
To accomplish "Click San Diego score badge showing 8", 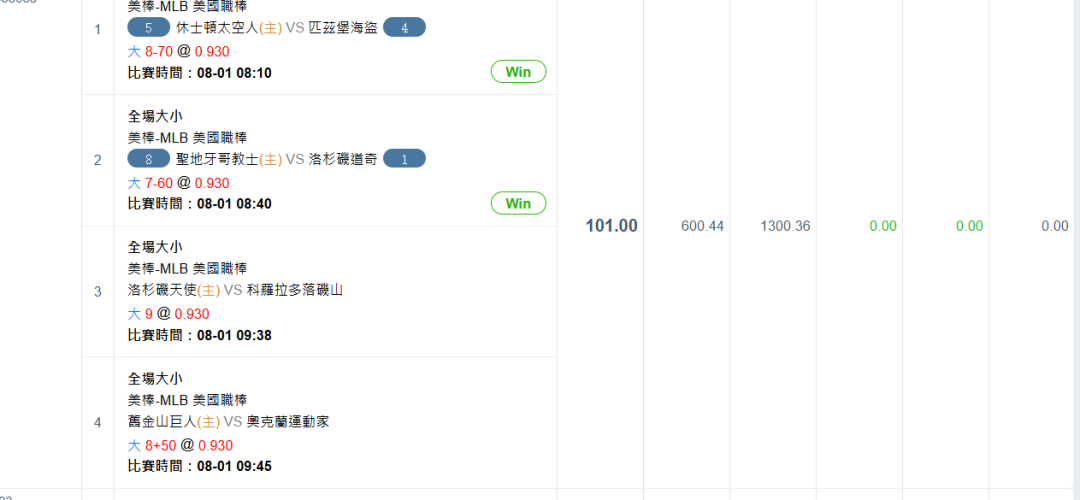I will tap(149, 159).
